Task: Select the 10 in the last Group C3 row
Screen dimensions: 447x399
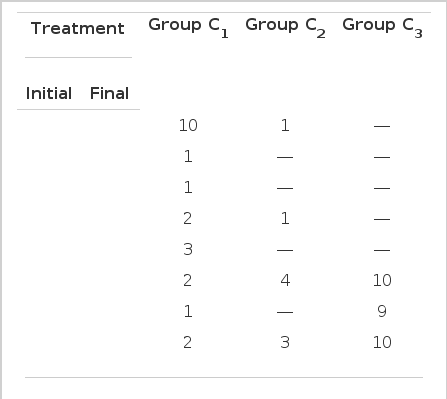Action: point(382,342)
